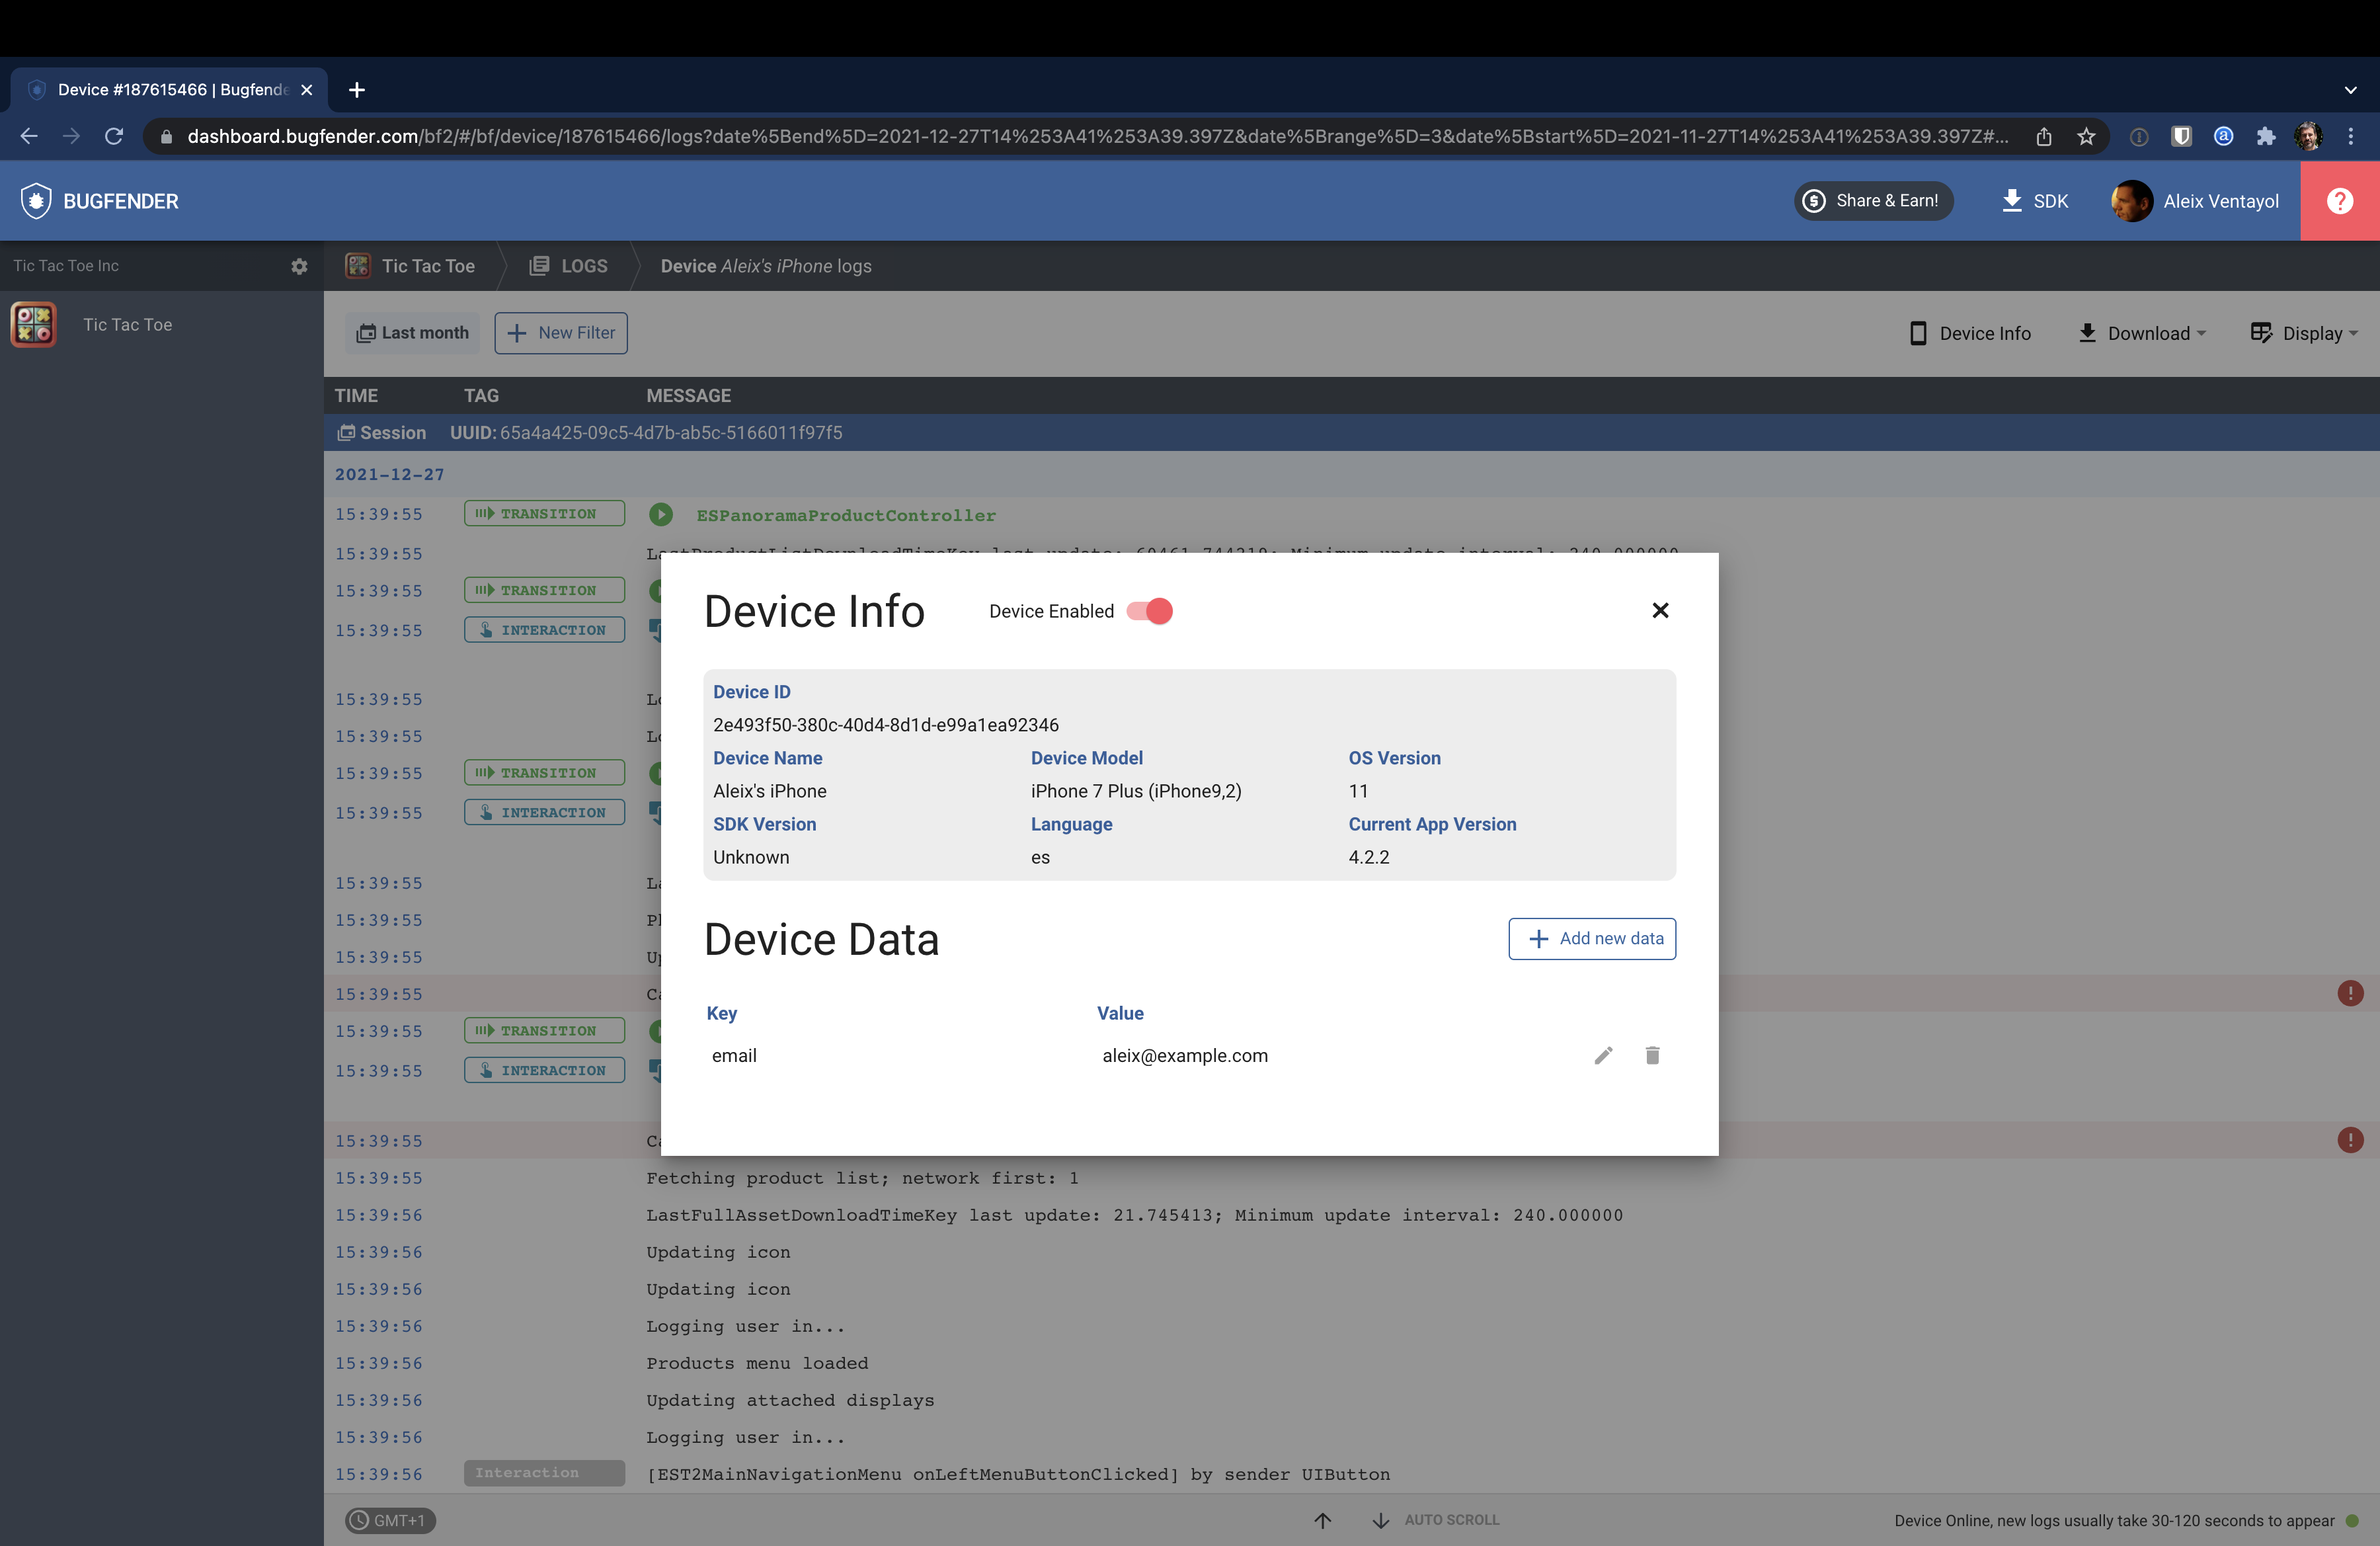2380x1546 pixels.
Task: Bookmark page with star icon
Action: (2086, 136)
